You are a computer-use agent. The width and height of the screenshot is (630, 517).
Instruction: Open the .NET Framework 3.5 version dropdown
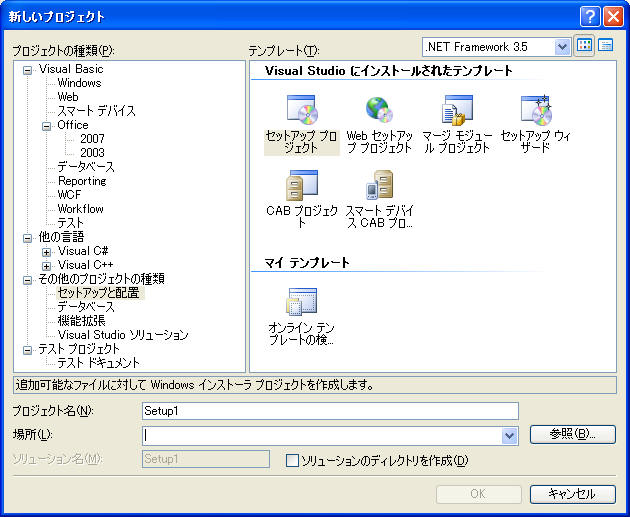point(562,47)
